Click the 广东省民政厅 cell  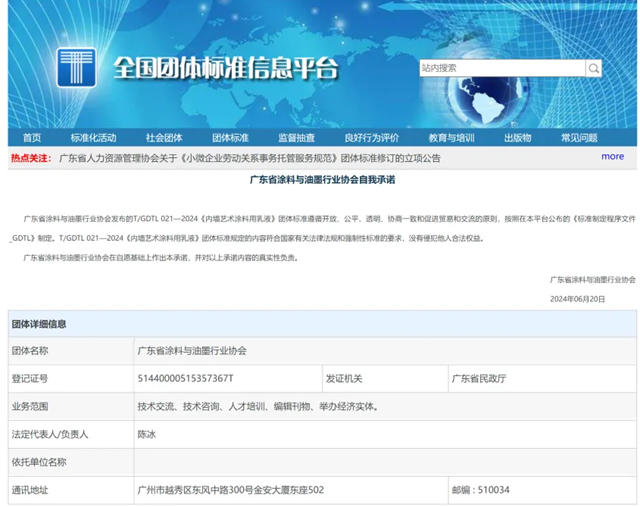tap(542, 378)
